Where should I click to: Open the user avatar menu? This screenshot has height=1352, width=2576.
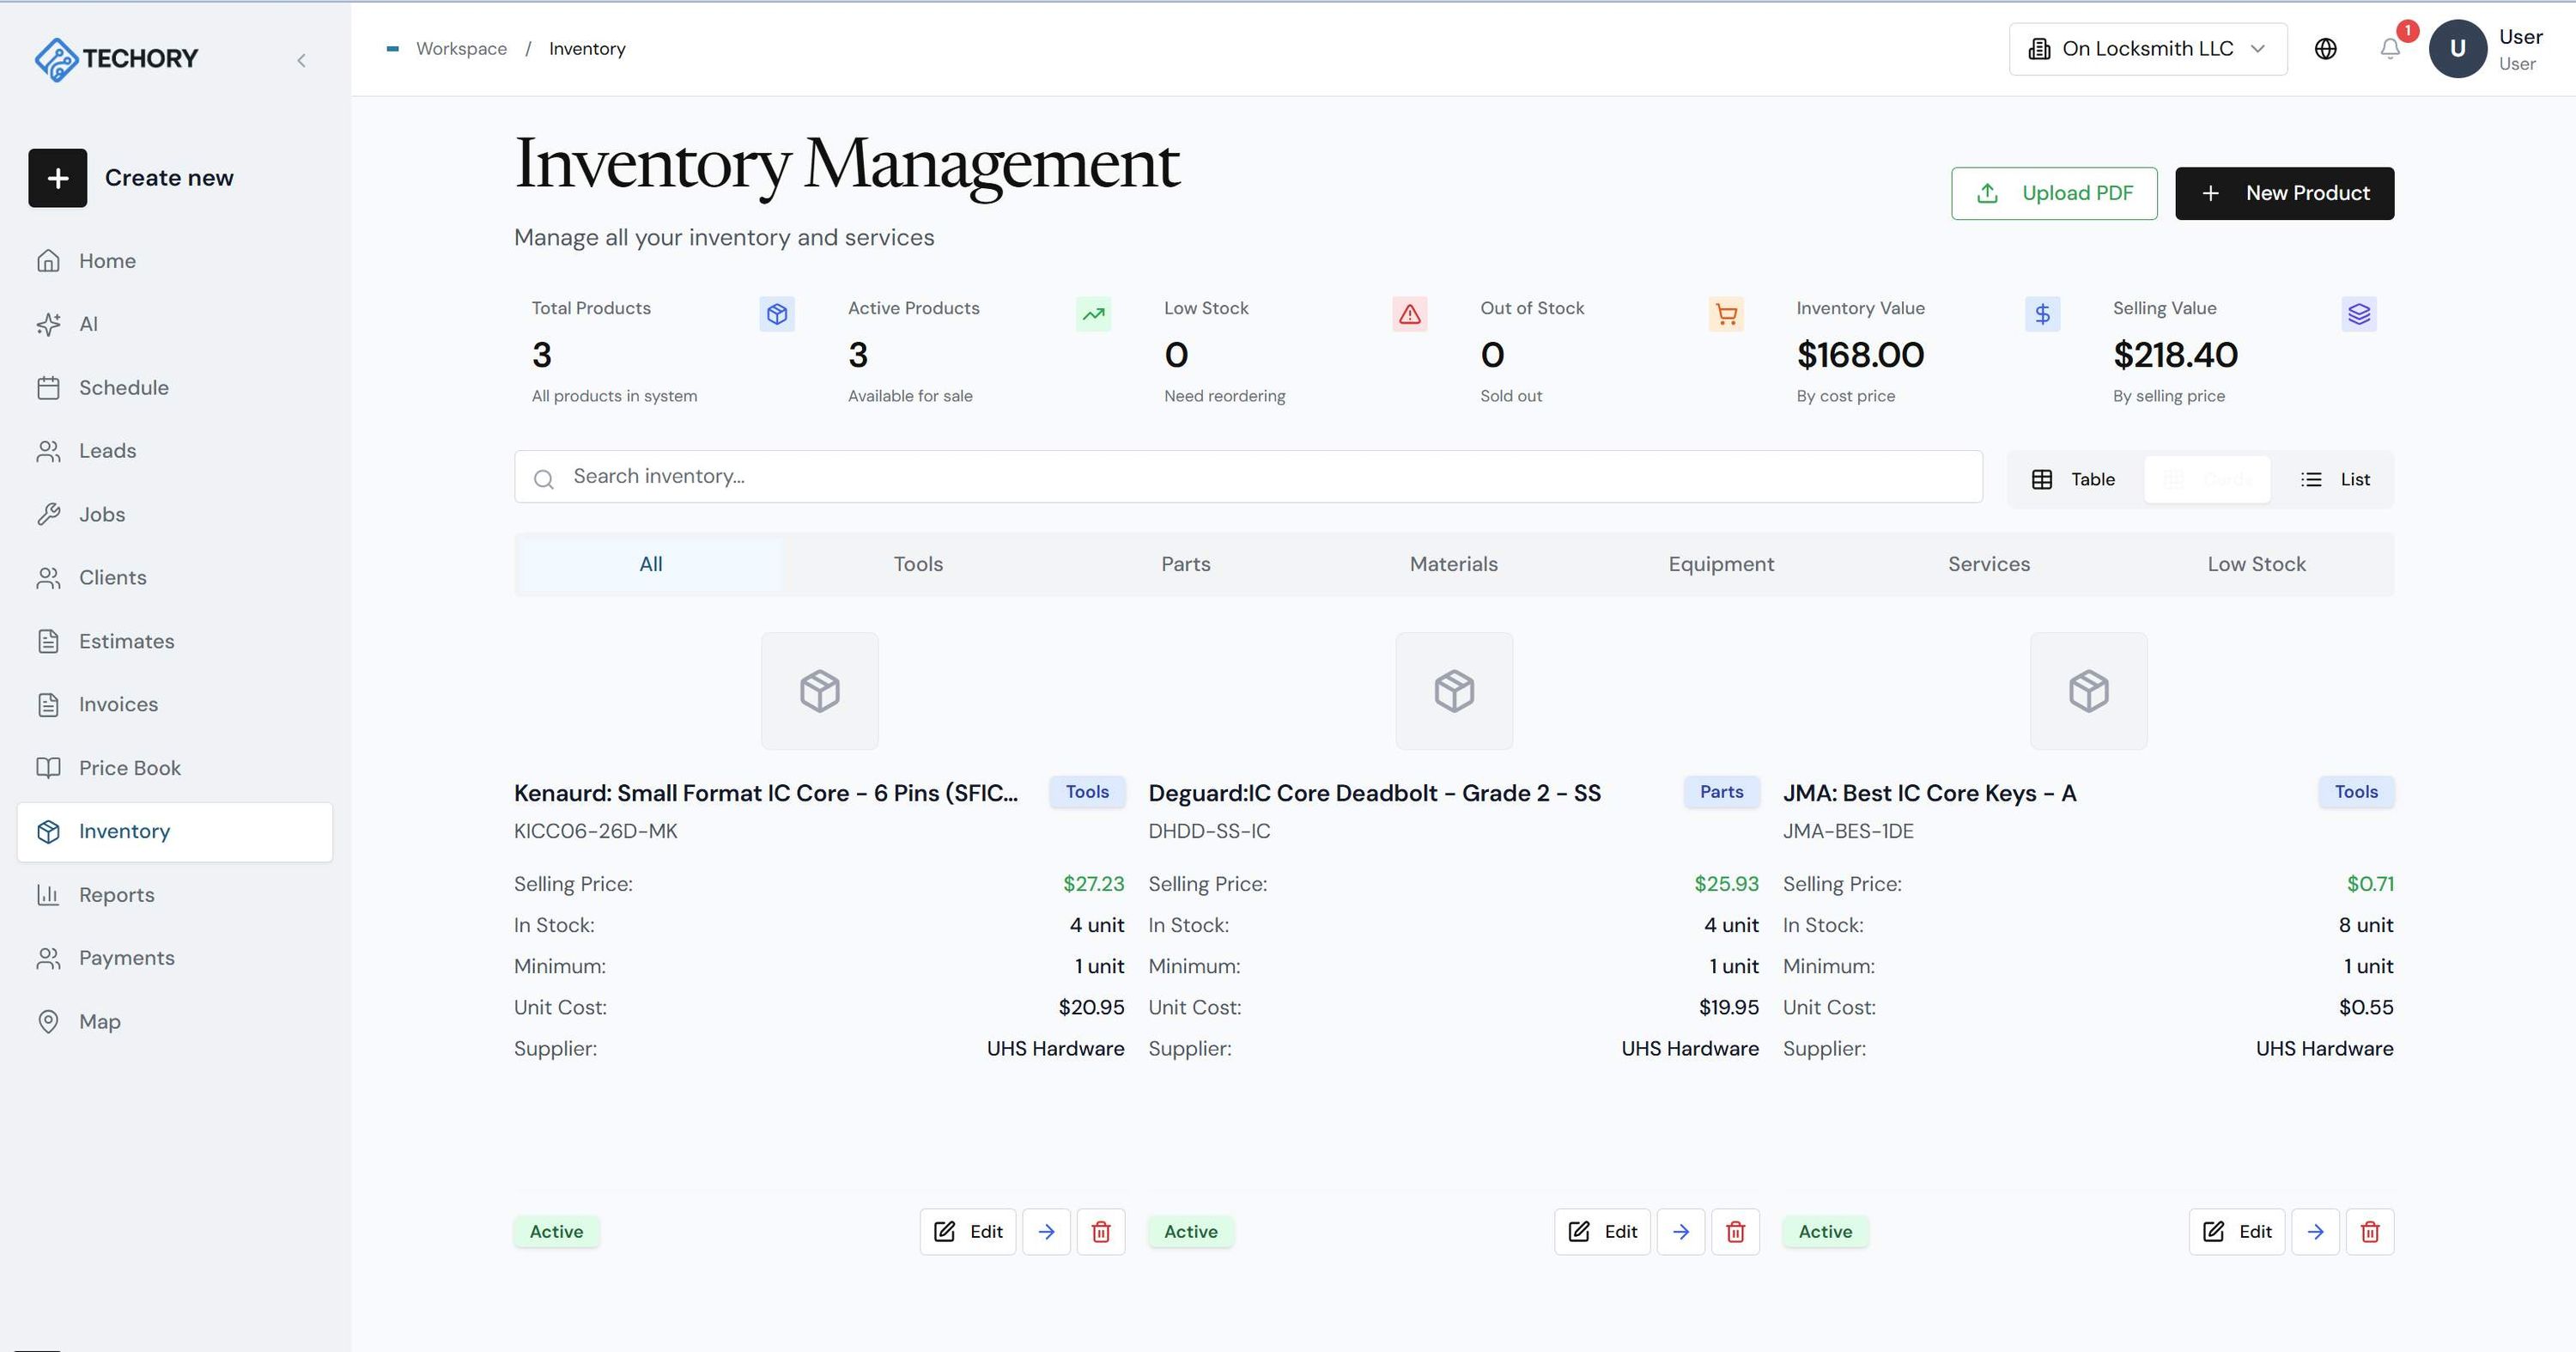point(2457,49)
